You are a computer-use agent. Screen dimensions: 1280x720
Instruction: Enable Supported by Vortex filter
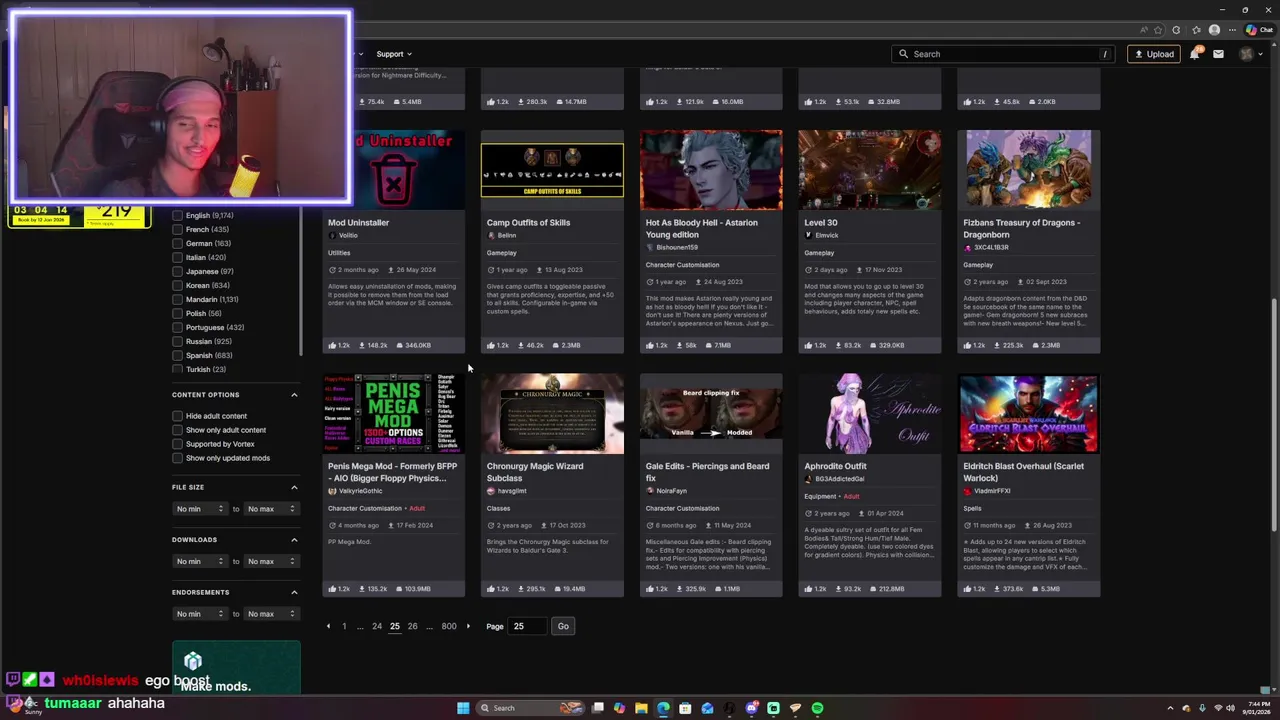point(177,444)
